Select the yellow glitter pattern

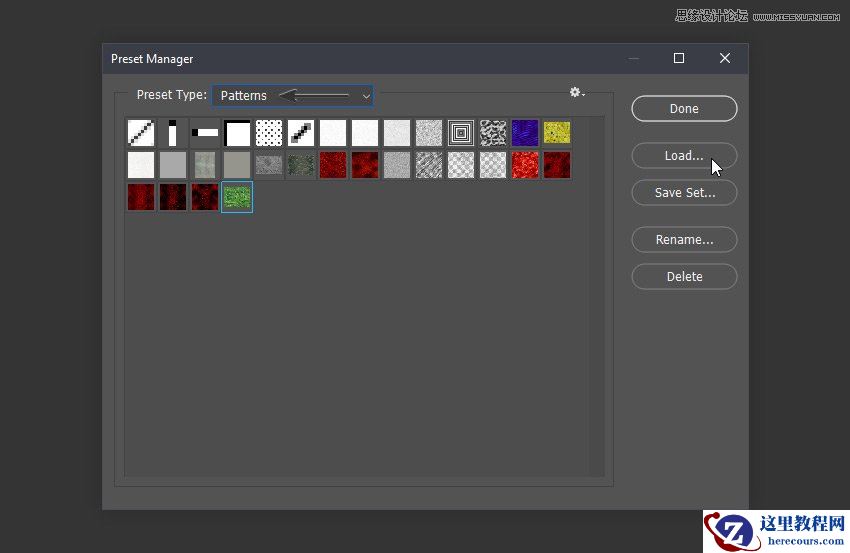pos(557,133)
